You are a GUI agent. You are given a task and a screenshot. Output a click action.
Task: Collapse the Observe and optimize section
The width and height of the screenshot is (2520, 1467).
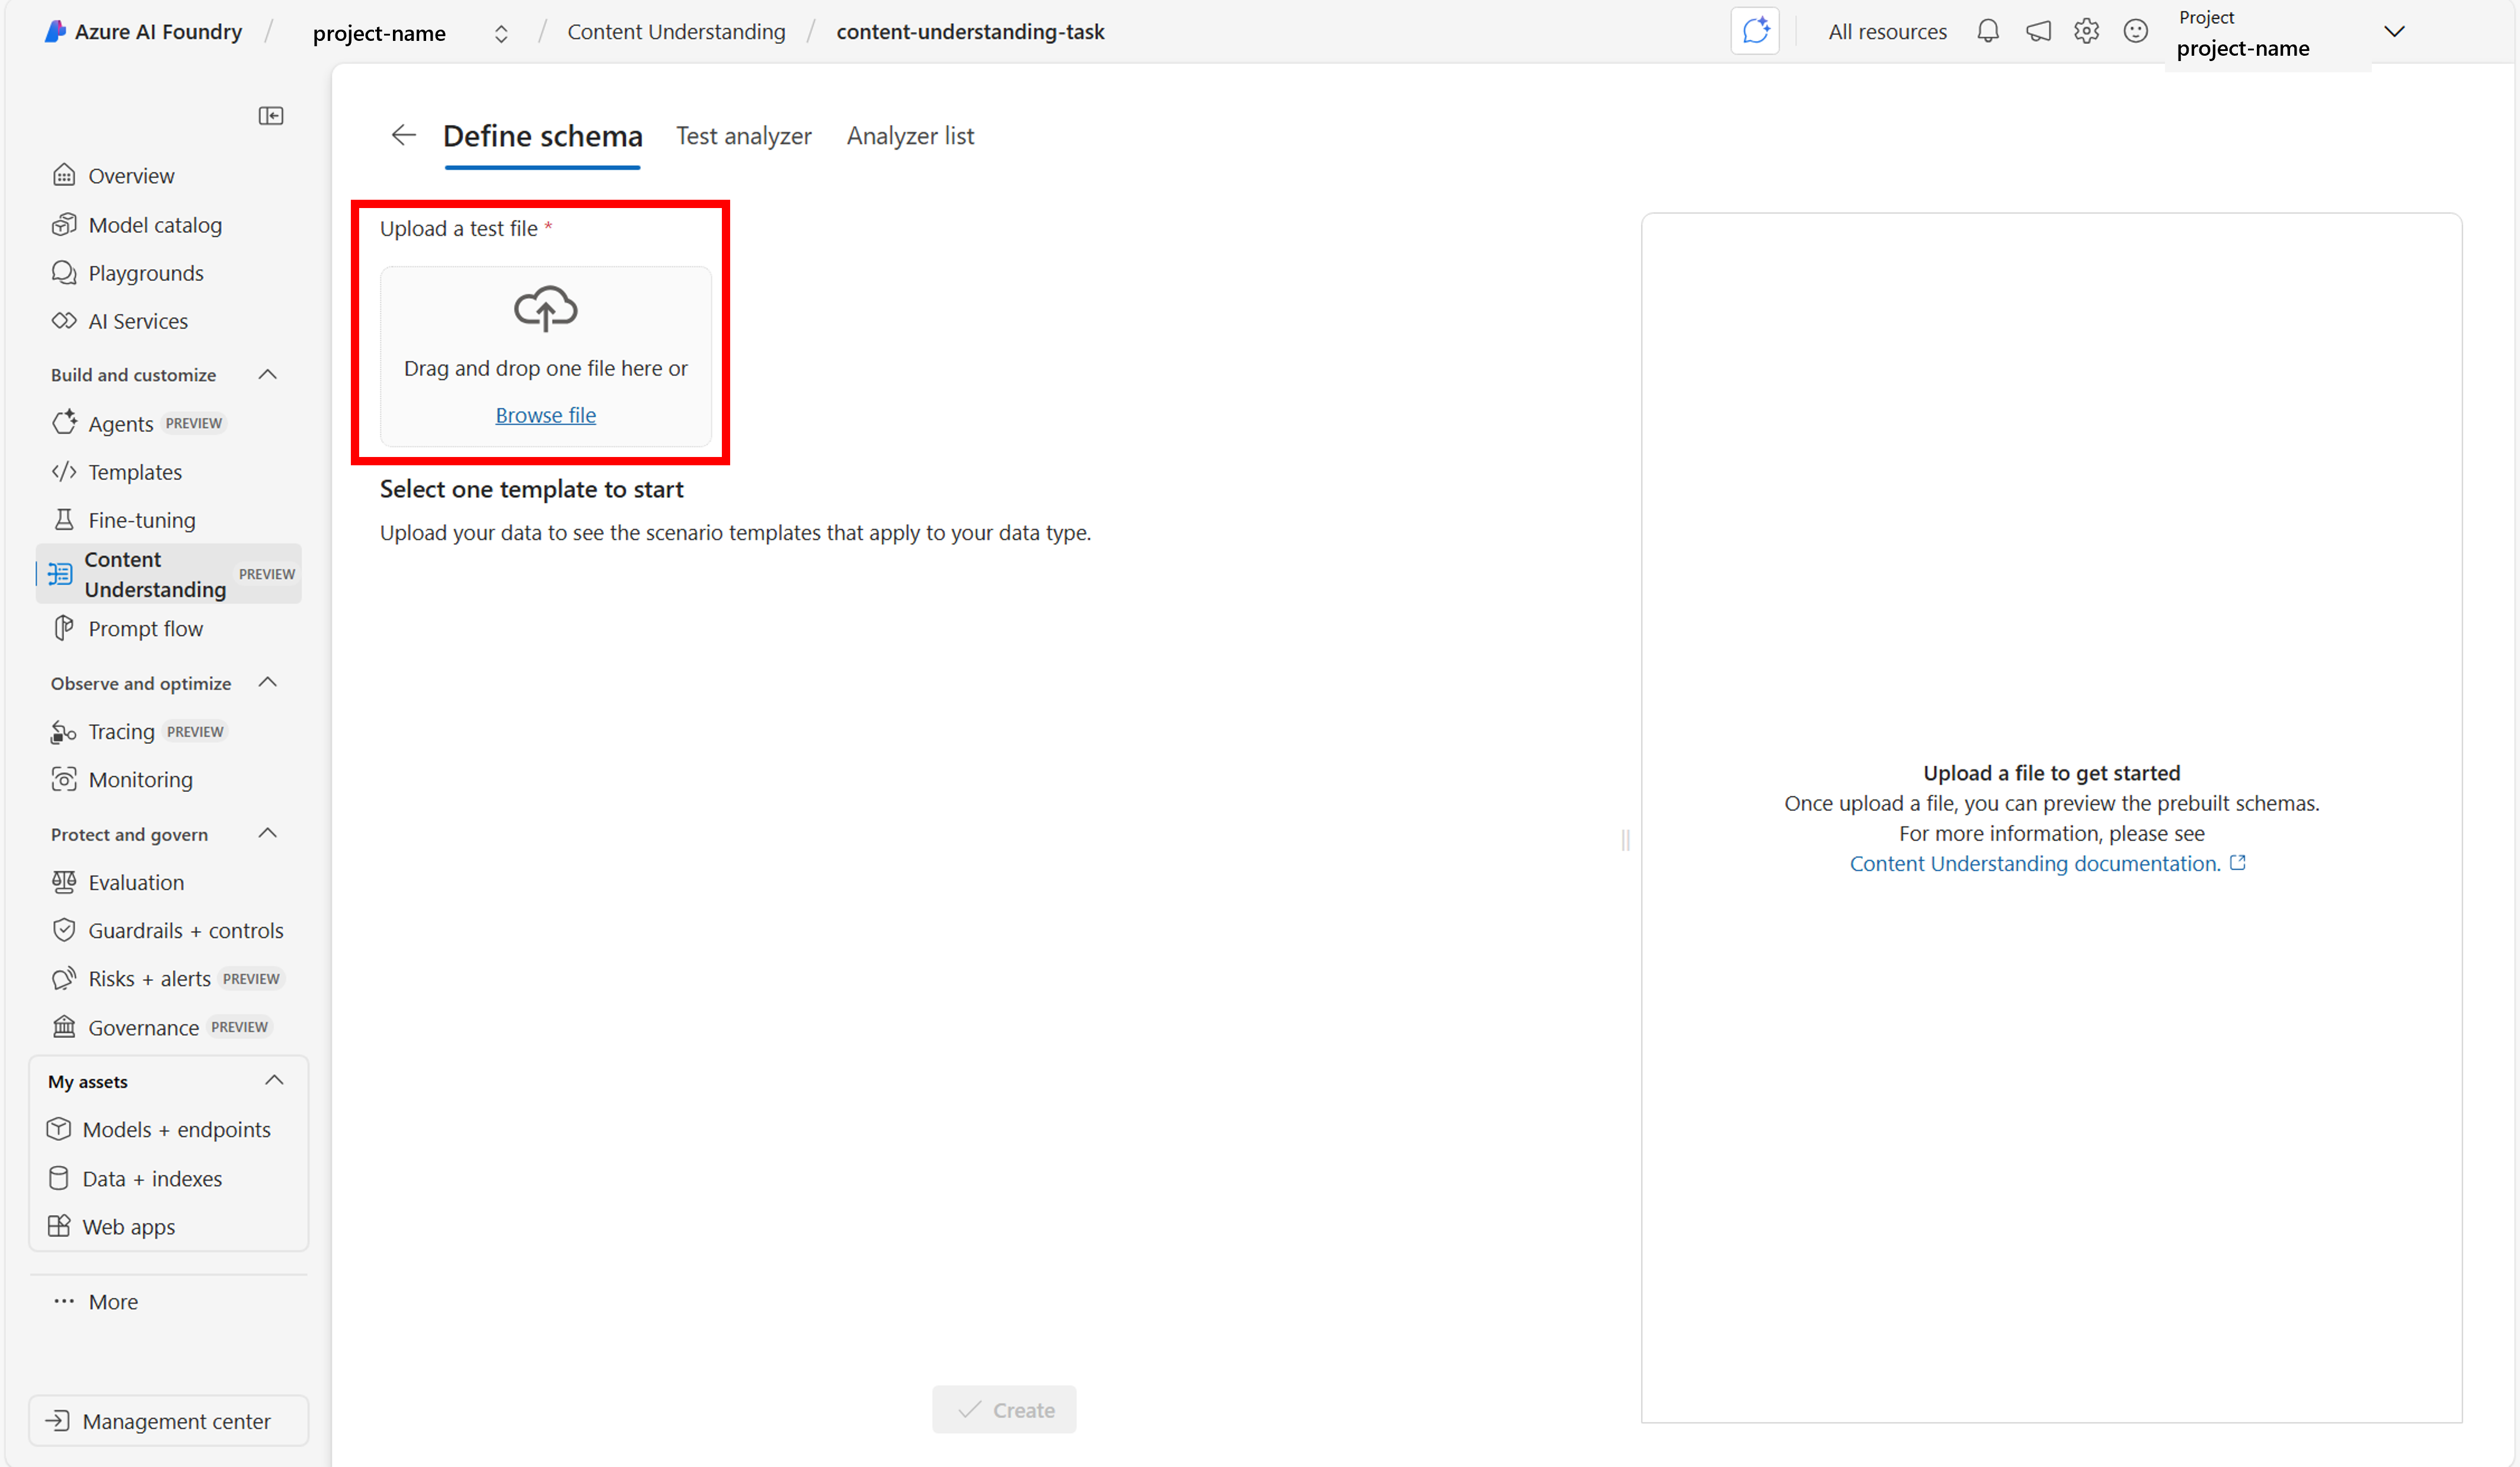click(x=267, y=683)
